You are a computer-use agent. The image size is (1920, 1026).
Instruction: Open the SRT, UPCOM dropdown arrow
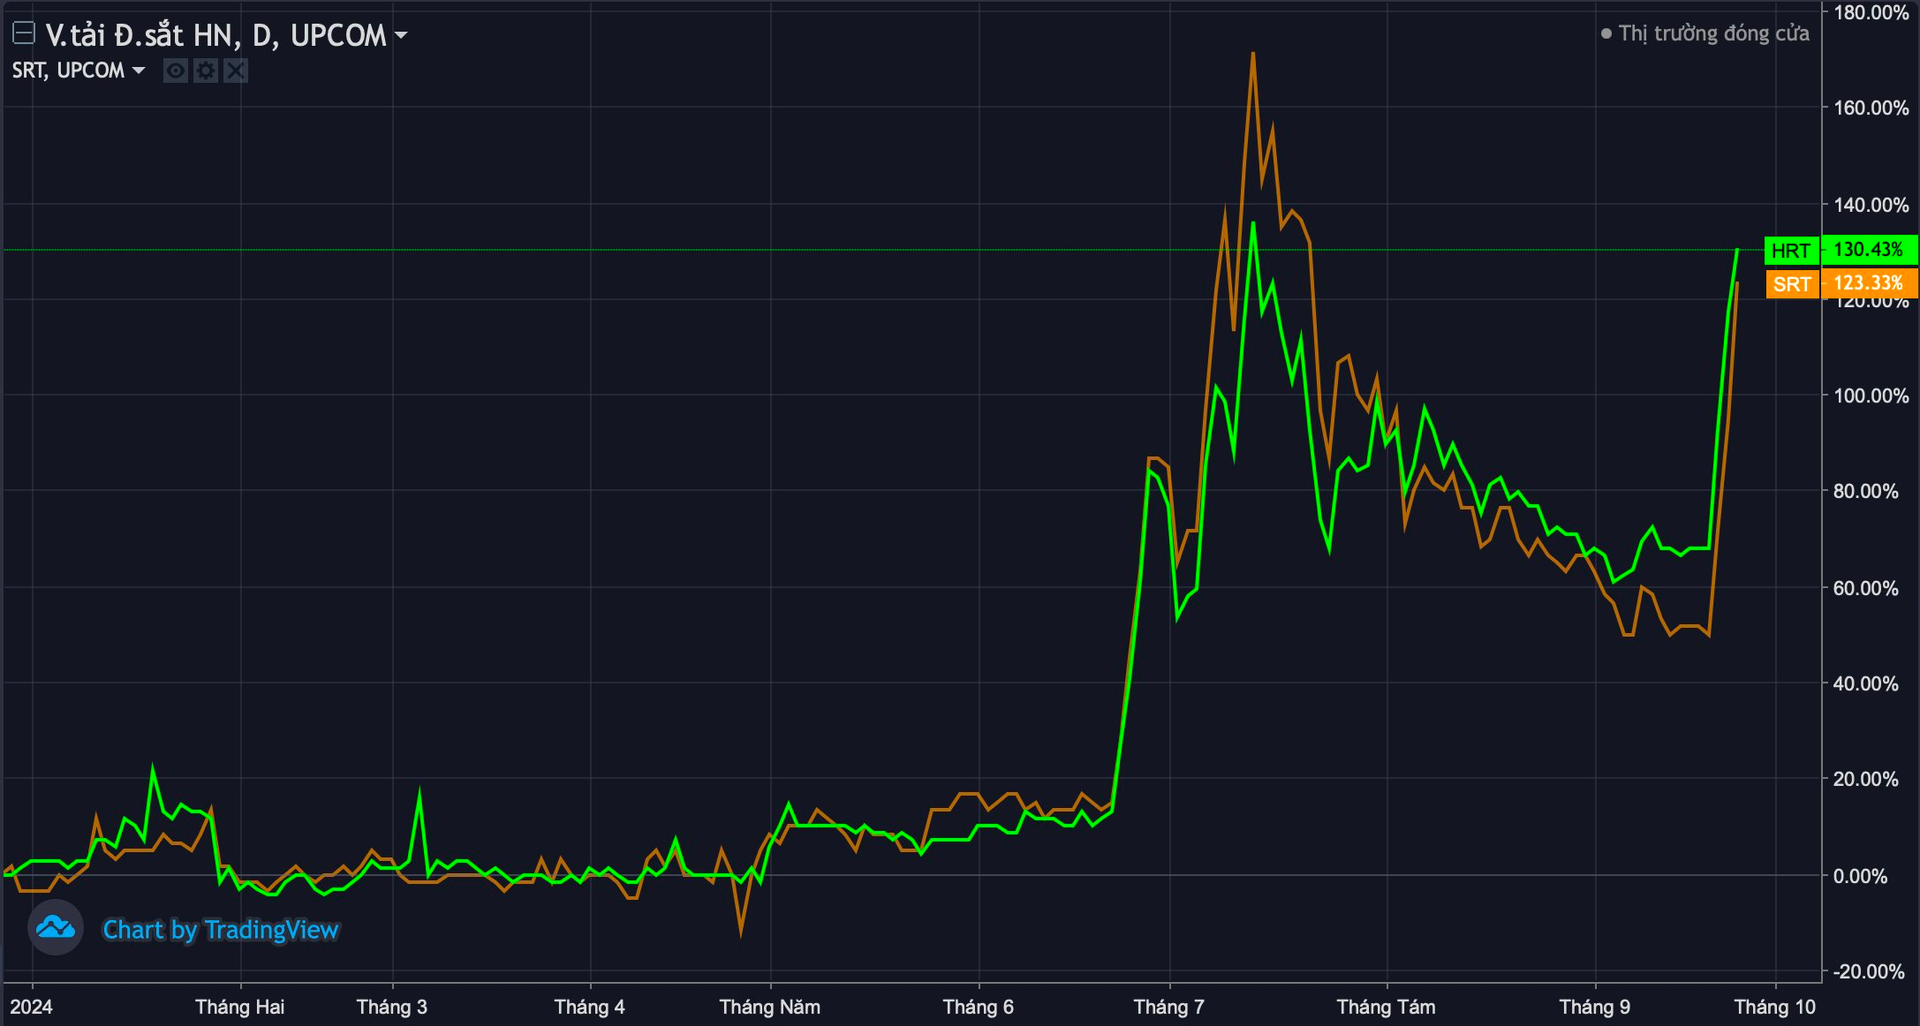(x=139, y=71)
